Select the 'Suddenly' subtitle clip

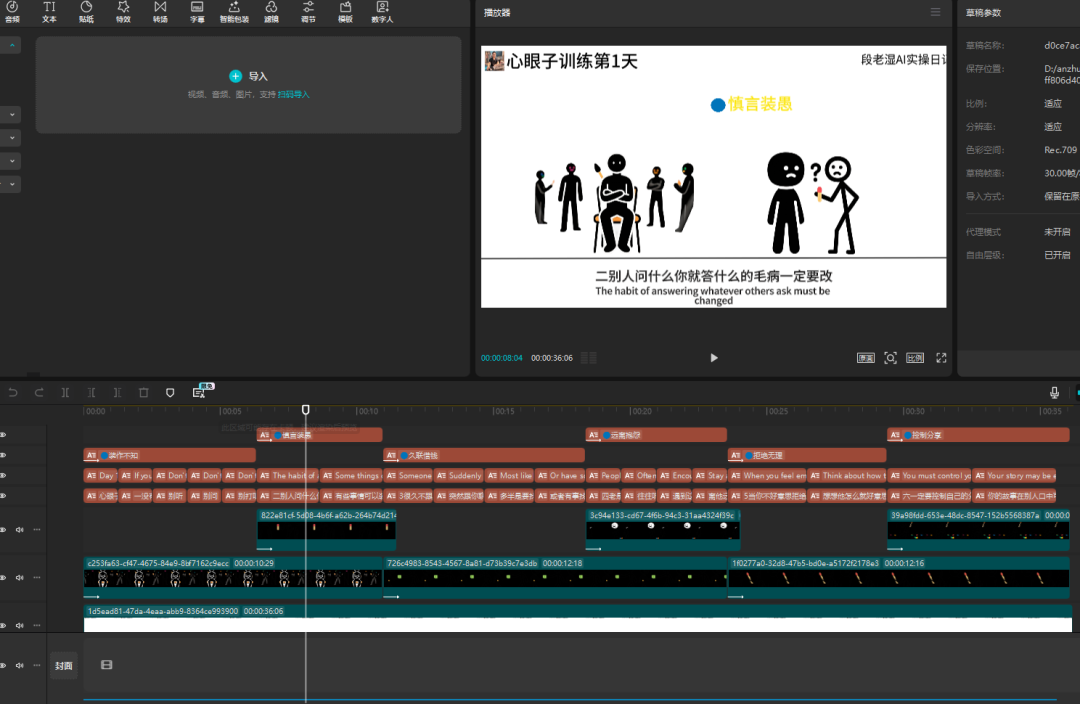tap(459, 475)
